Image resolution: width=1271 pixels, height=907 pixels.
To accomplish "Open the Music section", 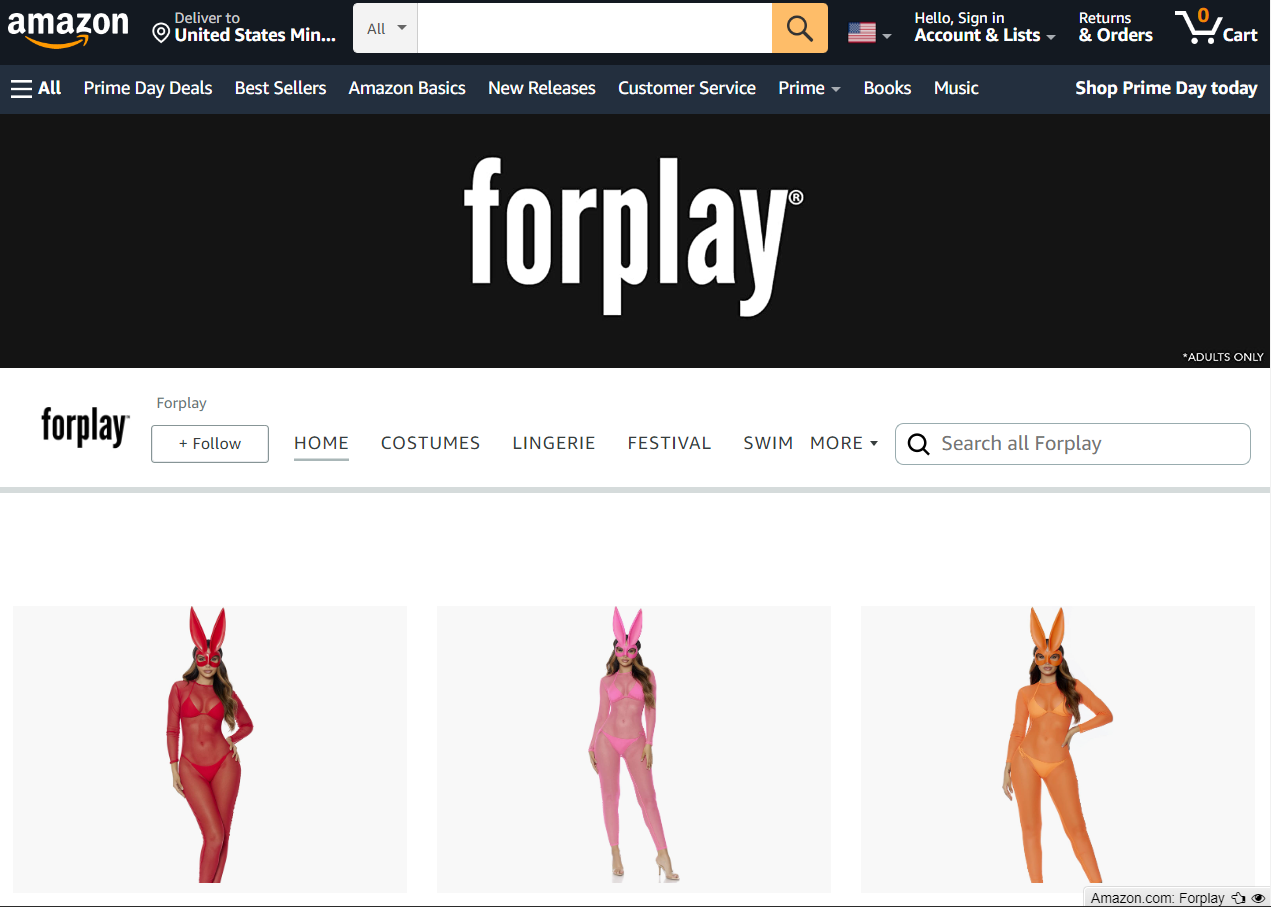I will 956,88.
